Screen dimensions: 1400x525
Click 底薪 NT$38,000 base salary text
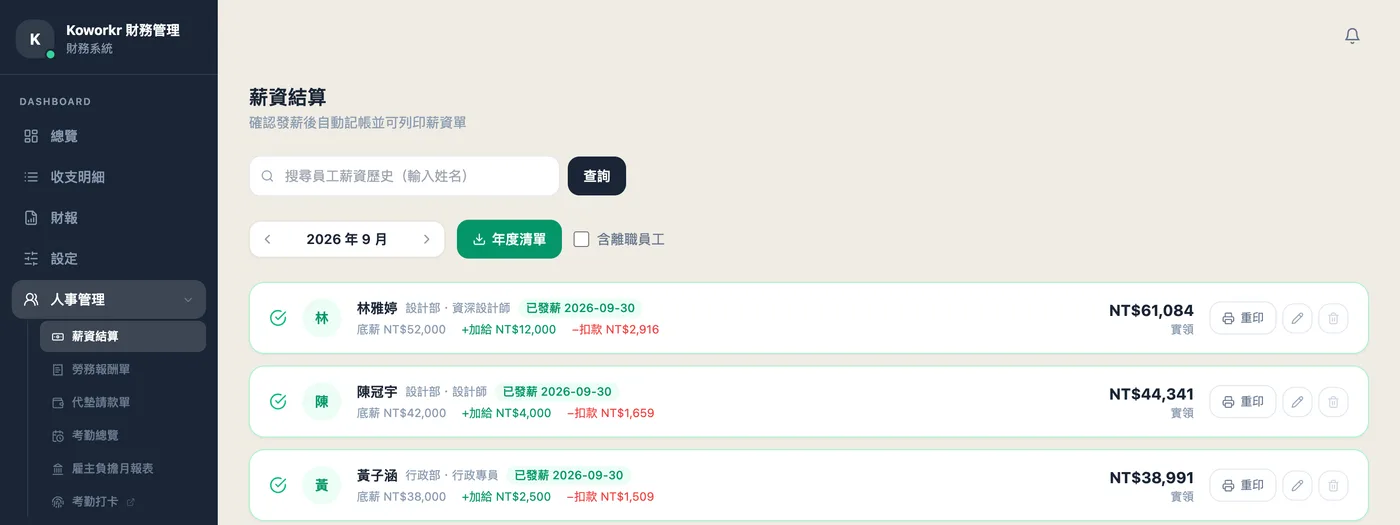point(401,496)
